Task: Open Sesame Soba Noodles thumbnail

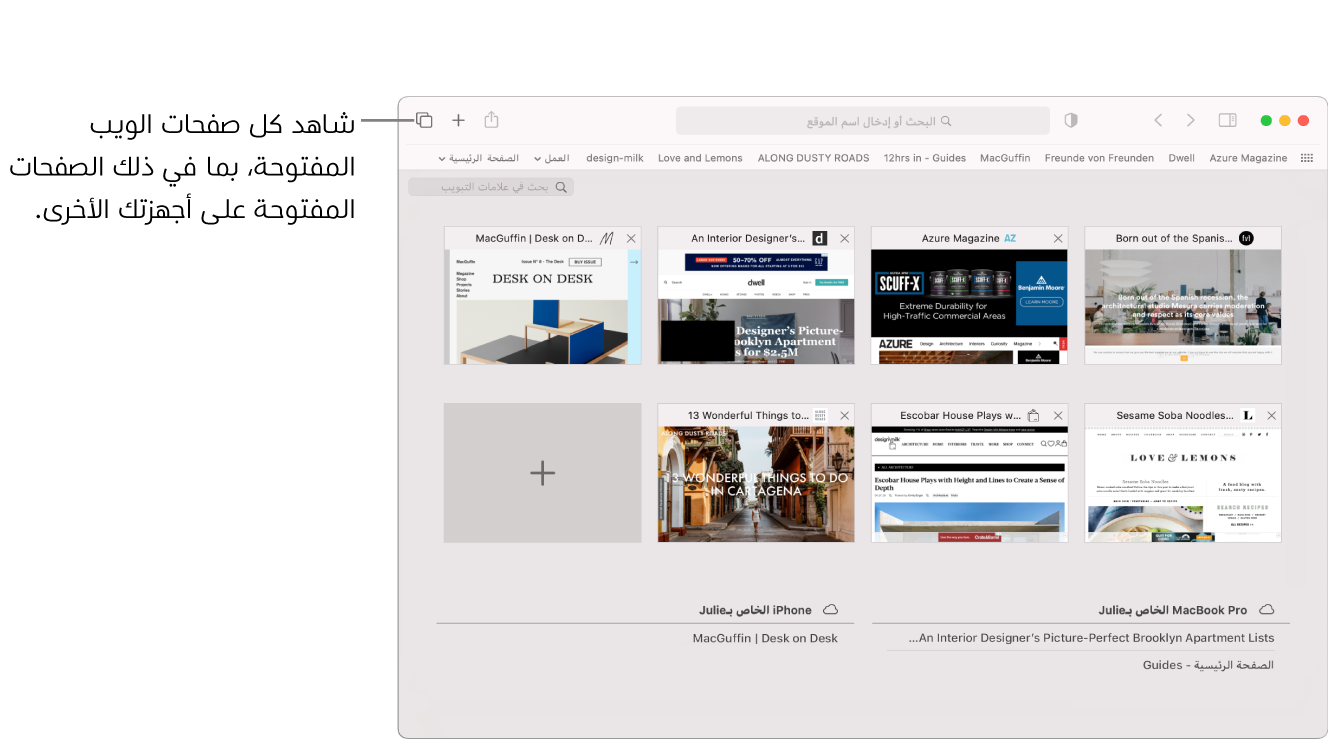Action: [1183, 485]
